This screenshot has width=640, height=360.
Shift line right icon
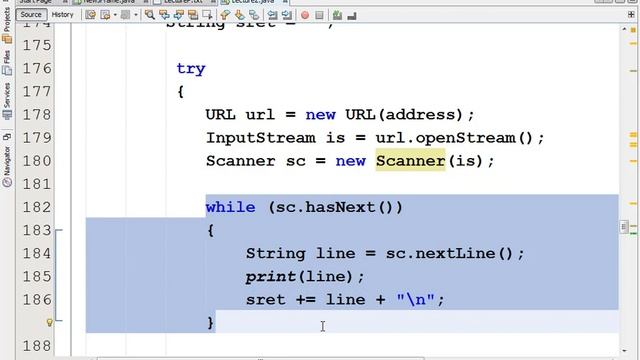[x=287, y=16]
